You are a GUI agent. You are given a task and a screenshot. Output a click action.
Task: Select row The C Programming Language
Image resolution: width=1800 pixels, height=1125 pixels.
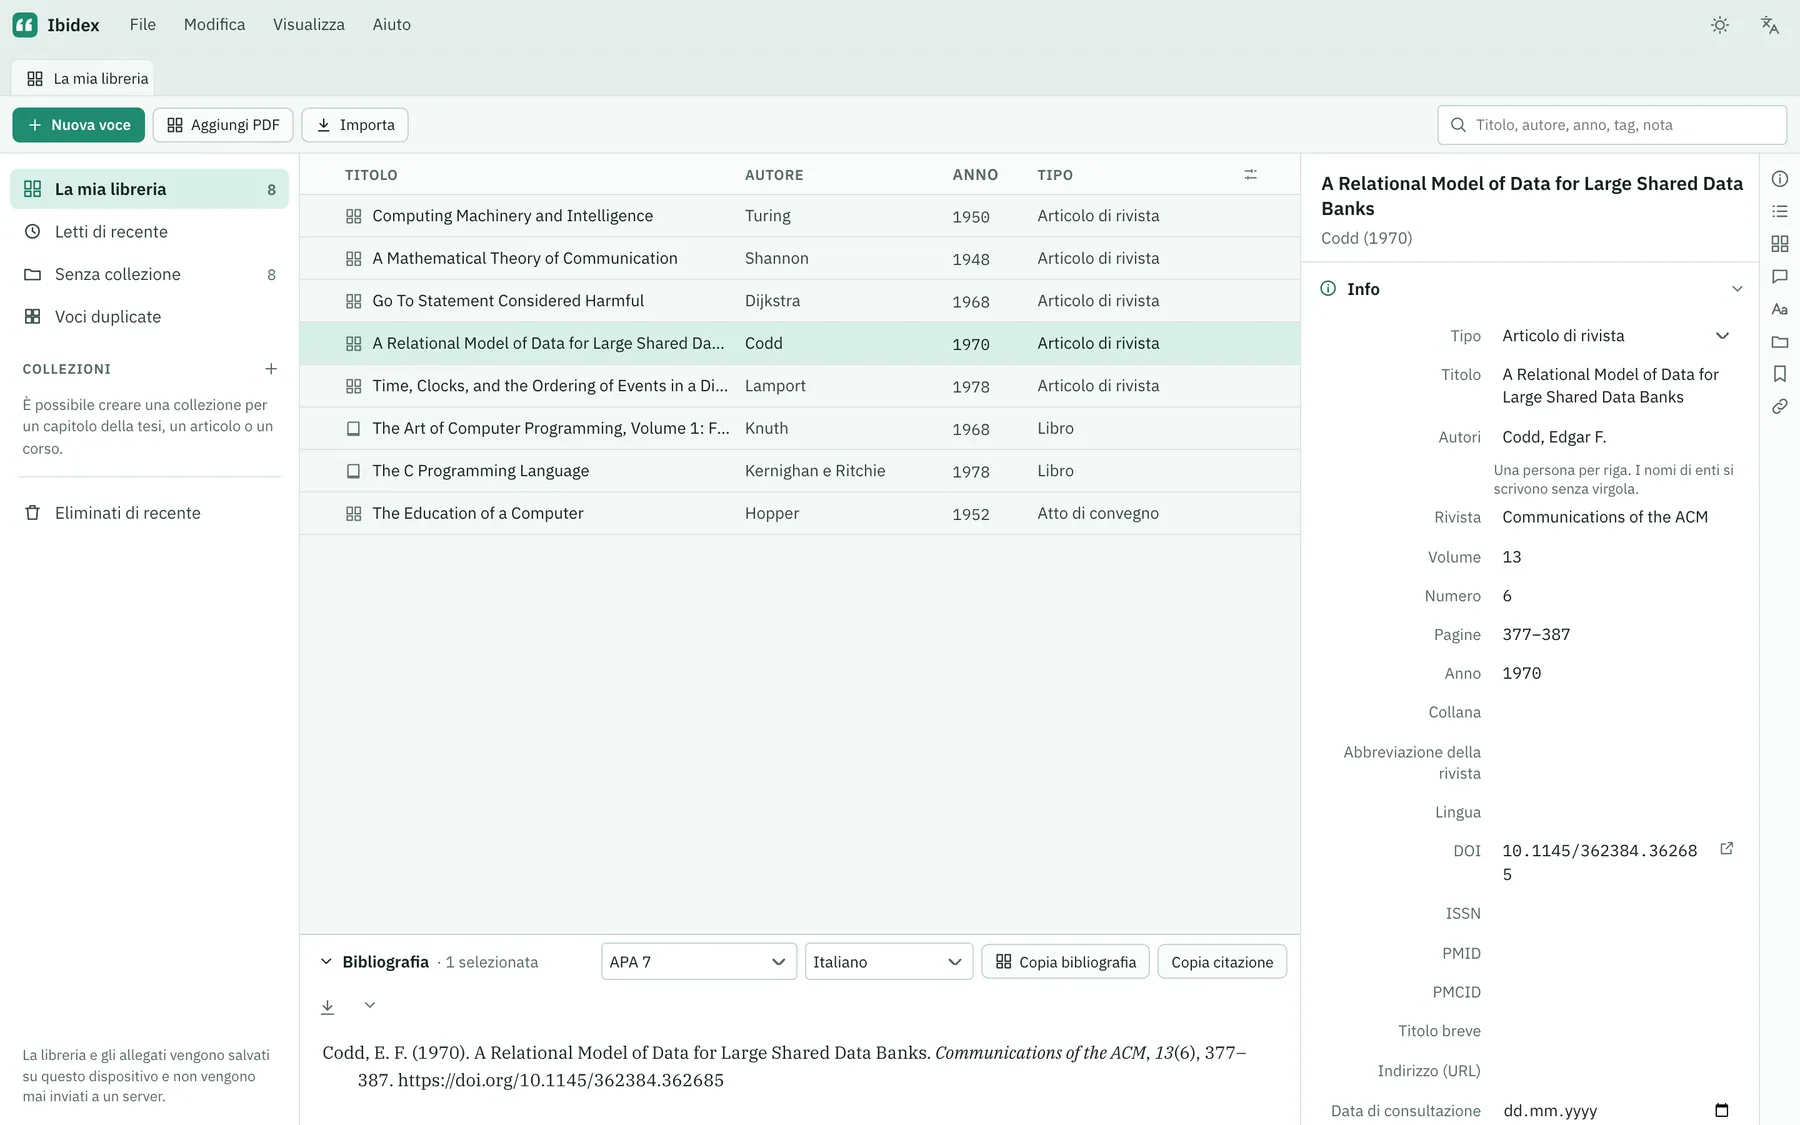click(x=800, y=471)
